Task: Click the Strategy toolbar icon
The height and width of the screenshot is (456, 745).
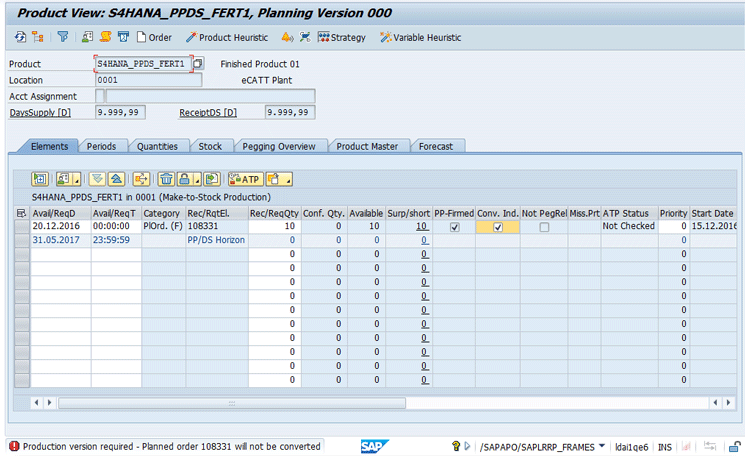Action: (x=342, y=37)
